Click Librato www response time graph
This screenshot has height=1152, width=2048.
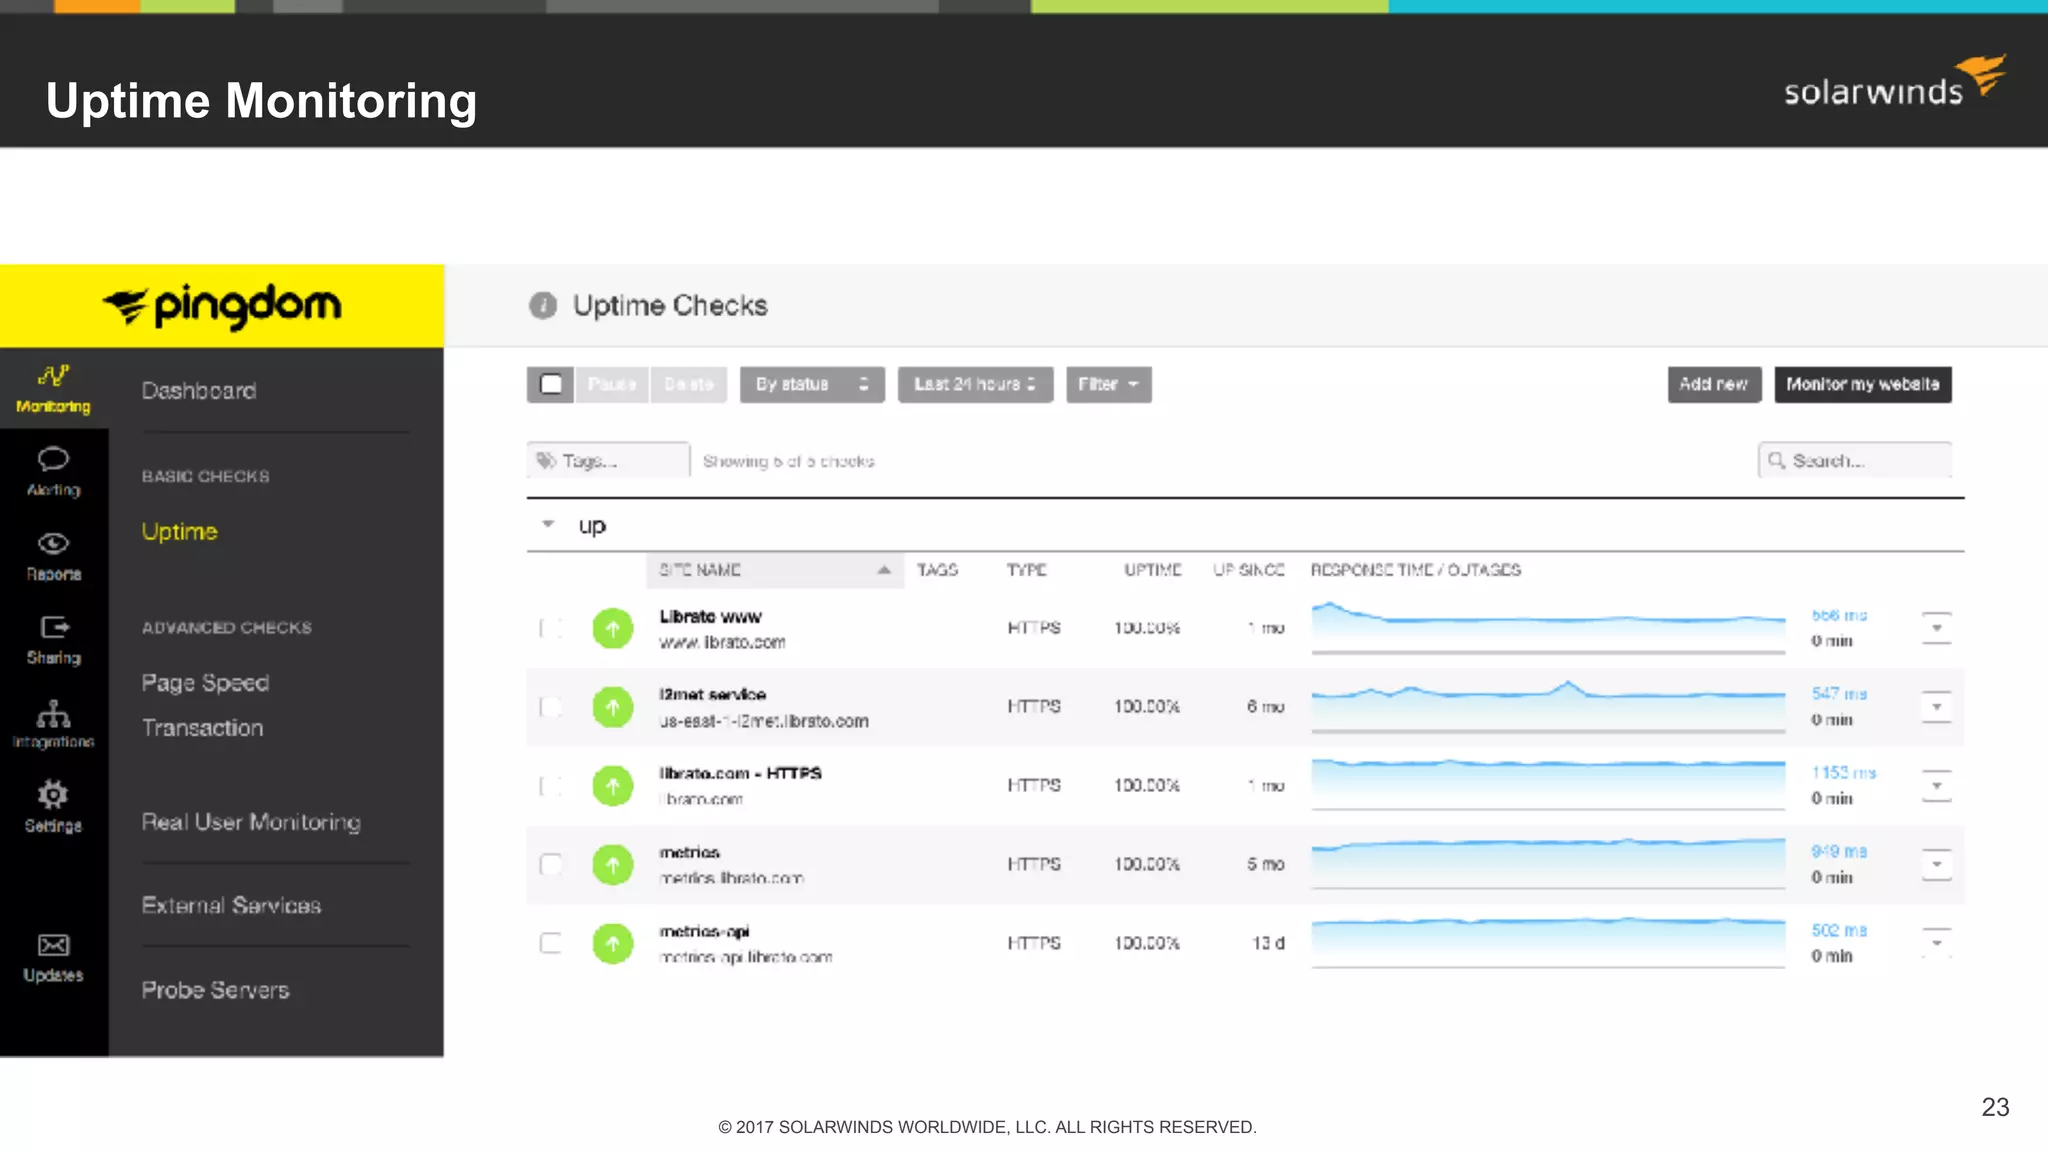pyautogui.click(x=1548, y=628)
